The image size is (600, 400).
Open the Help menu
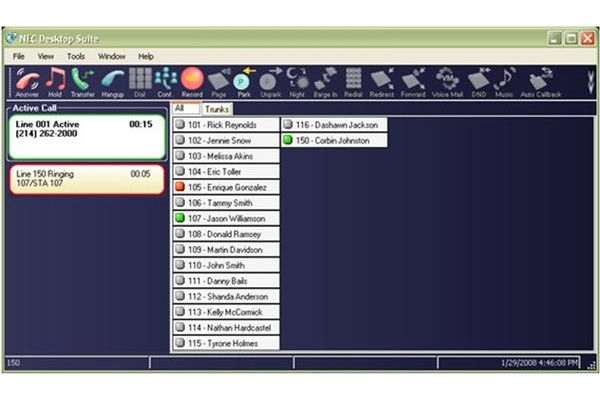pyautogui.click(x=146, y=56)
